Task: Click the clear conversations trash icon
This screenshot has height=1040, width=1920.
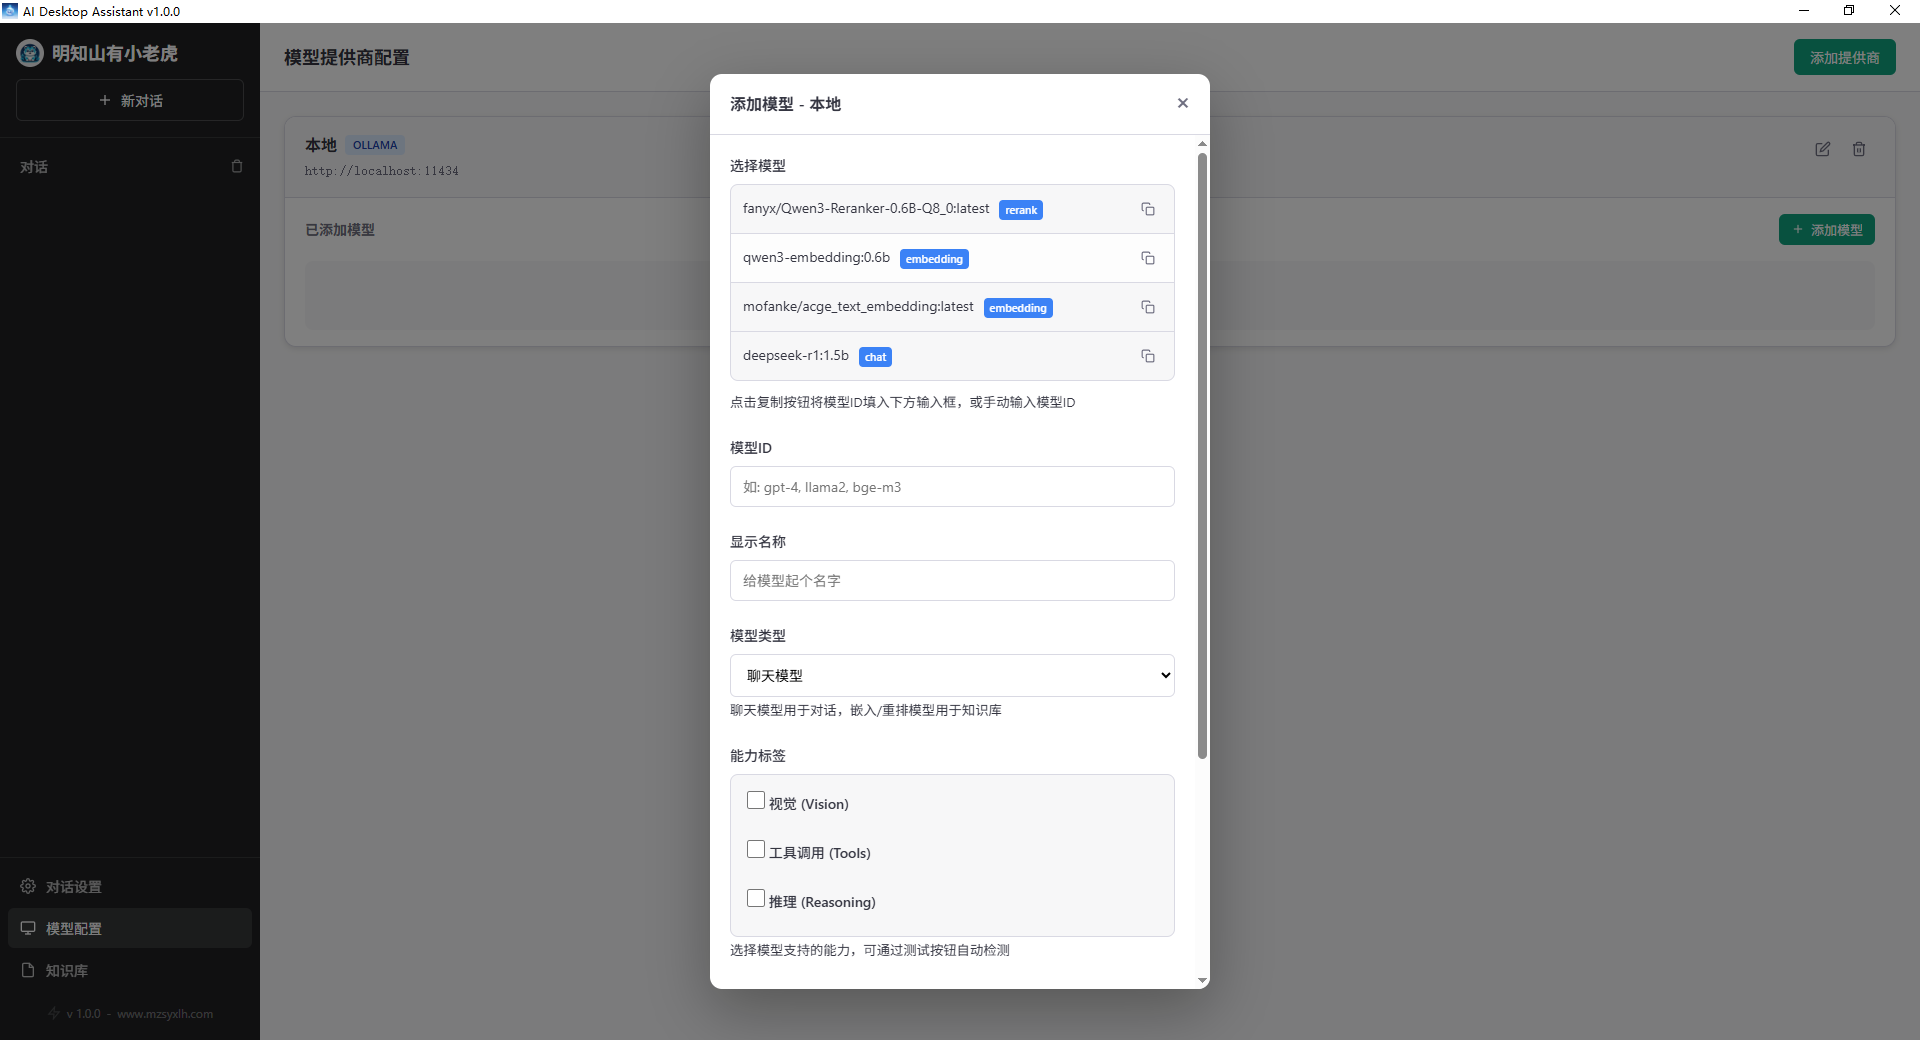Action: coord(237,166)
